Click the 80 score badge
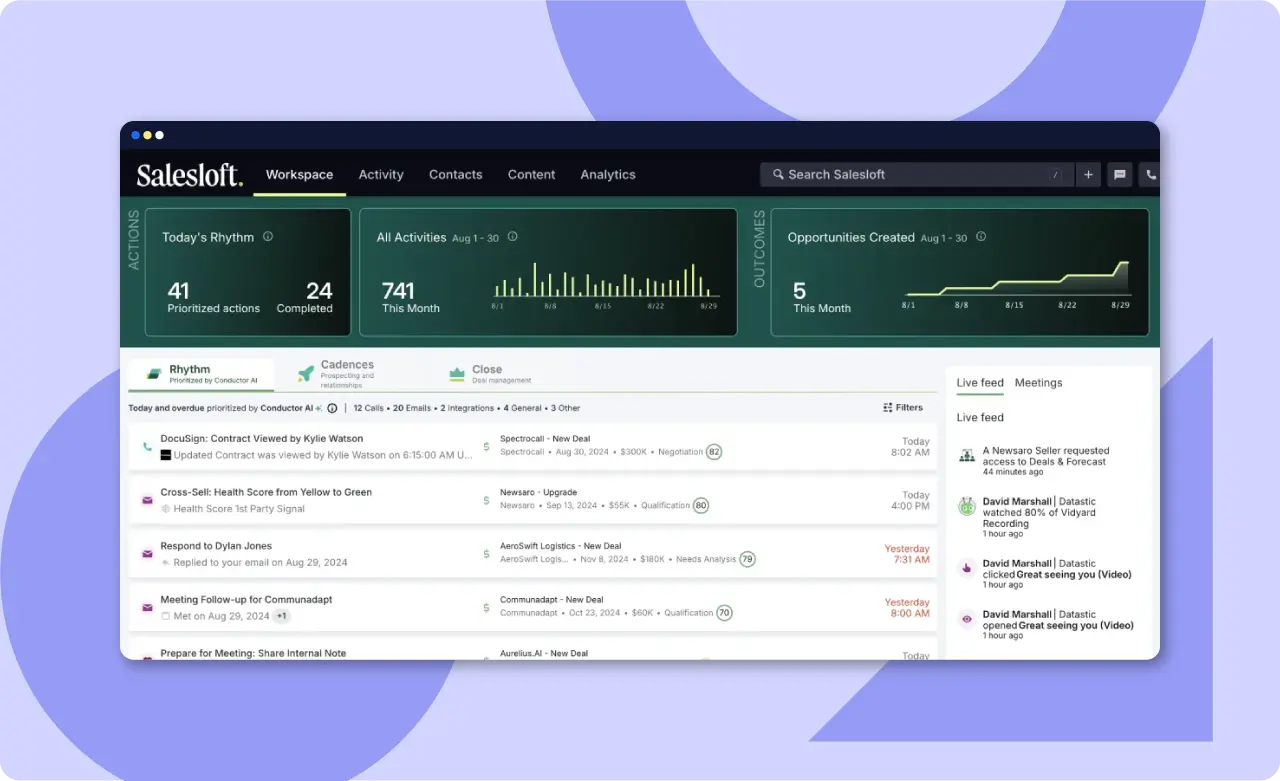Viewport: 1280px width, 781px height. pyautogui.click(x=701, y=506)
